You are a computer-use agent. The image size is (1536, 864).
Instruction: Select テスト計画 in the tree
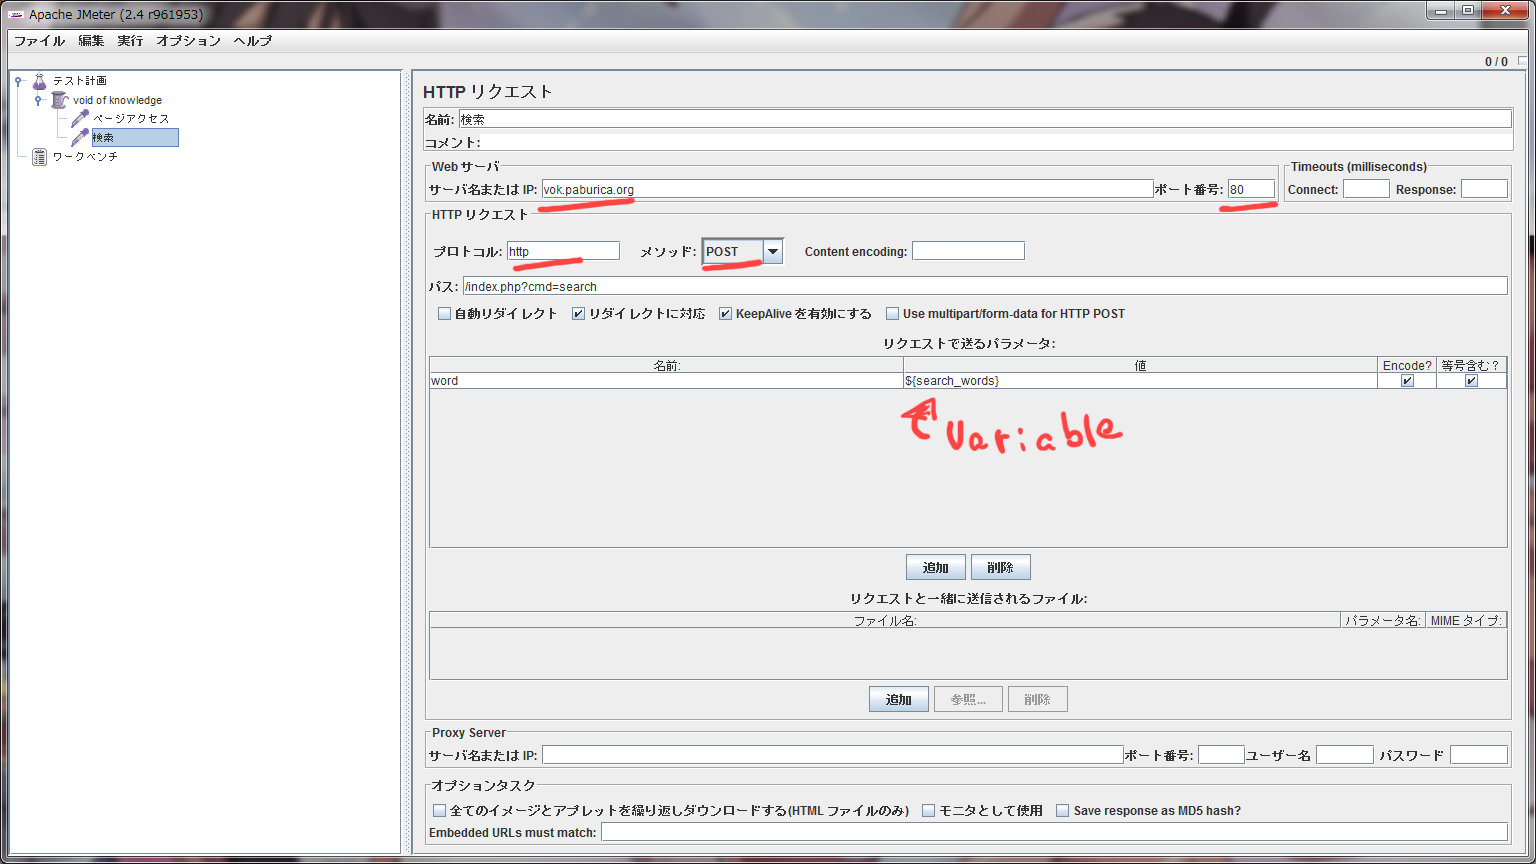79,81
